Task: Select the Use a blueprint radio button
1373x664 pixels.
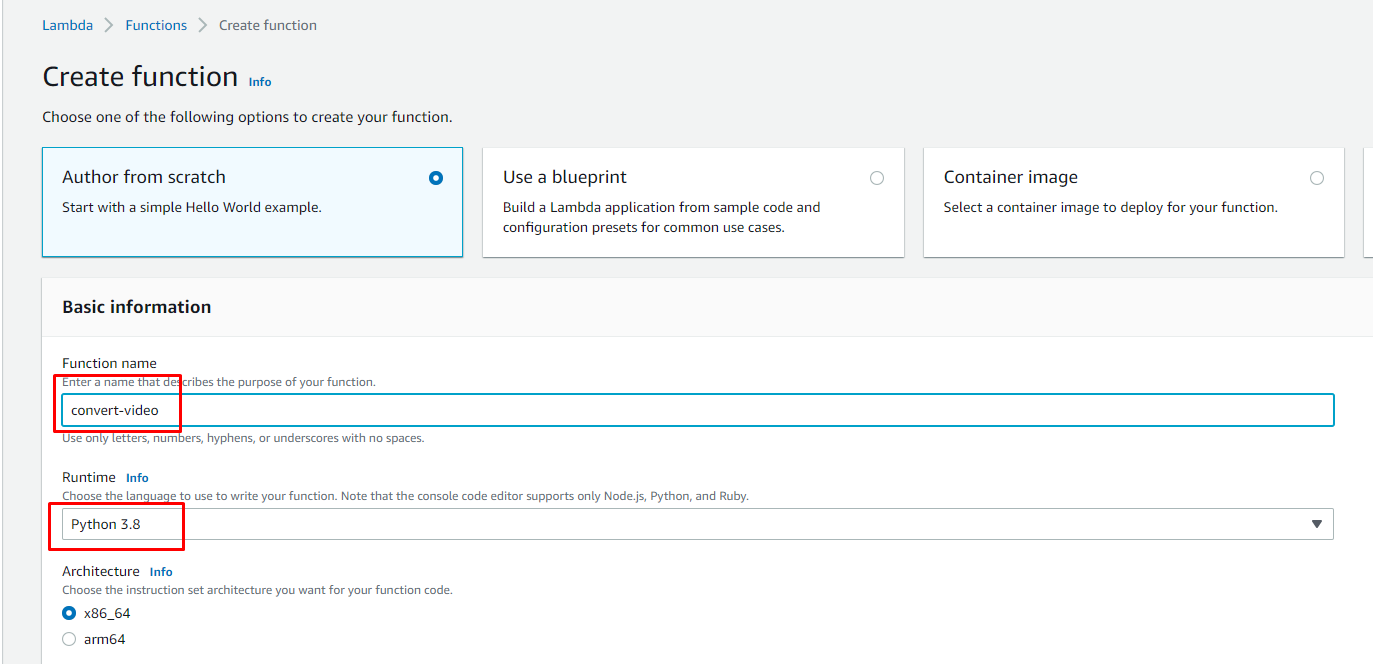Action: tap(877, 178)
